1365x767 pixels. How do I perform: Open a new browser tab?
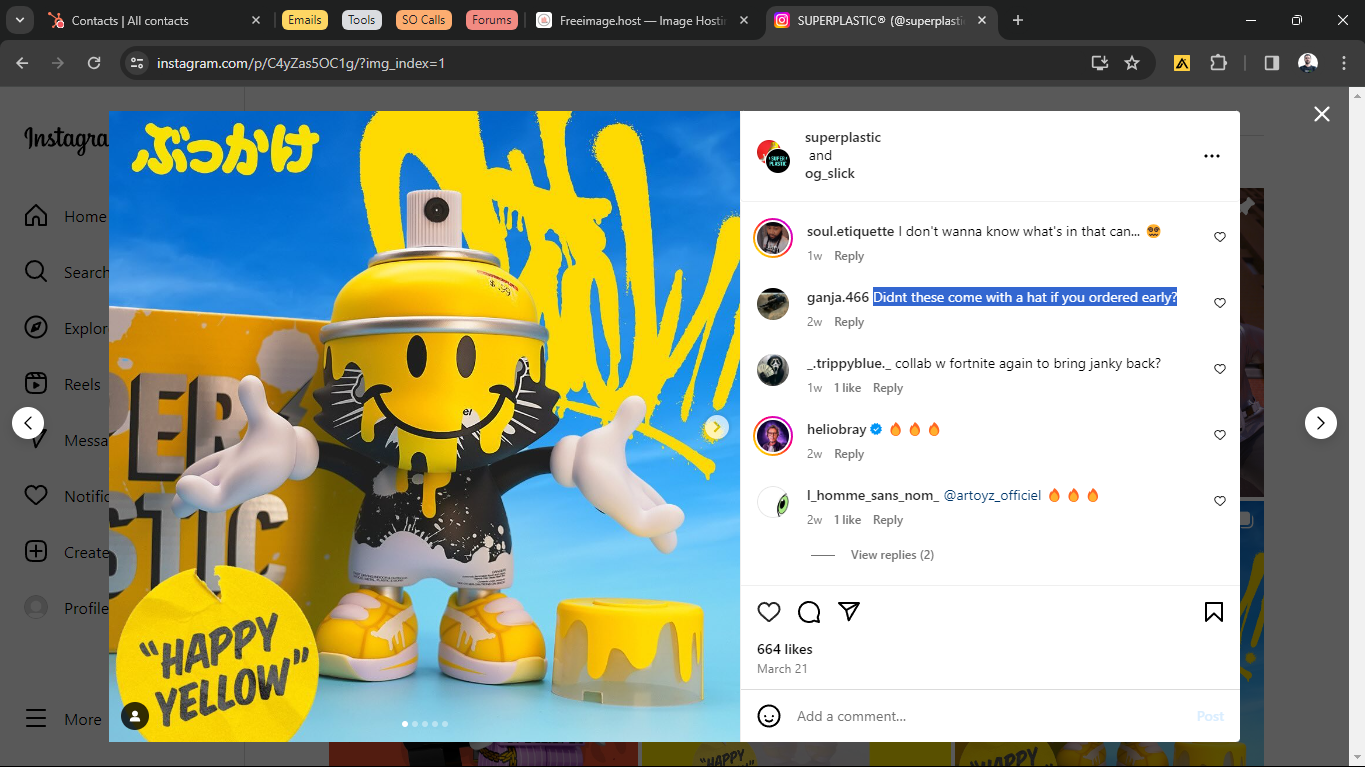point(1018,20)
